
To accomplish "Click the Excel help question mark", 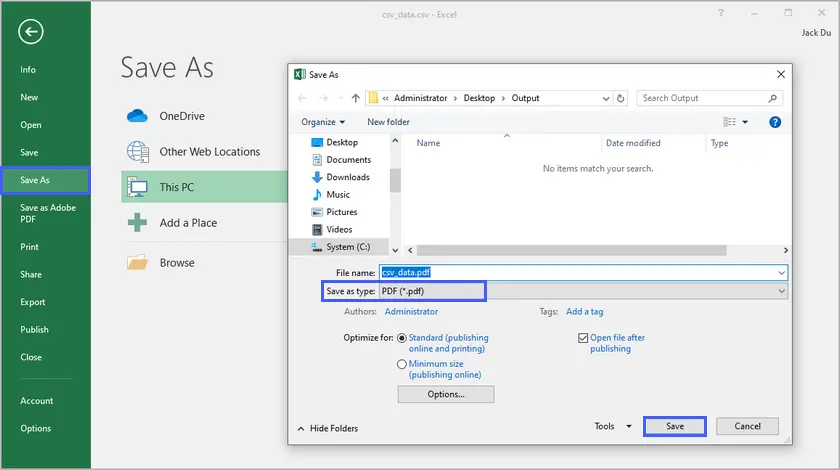I will click(x=721, y=13).
